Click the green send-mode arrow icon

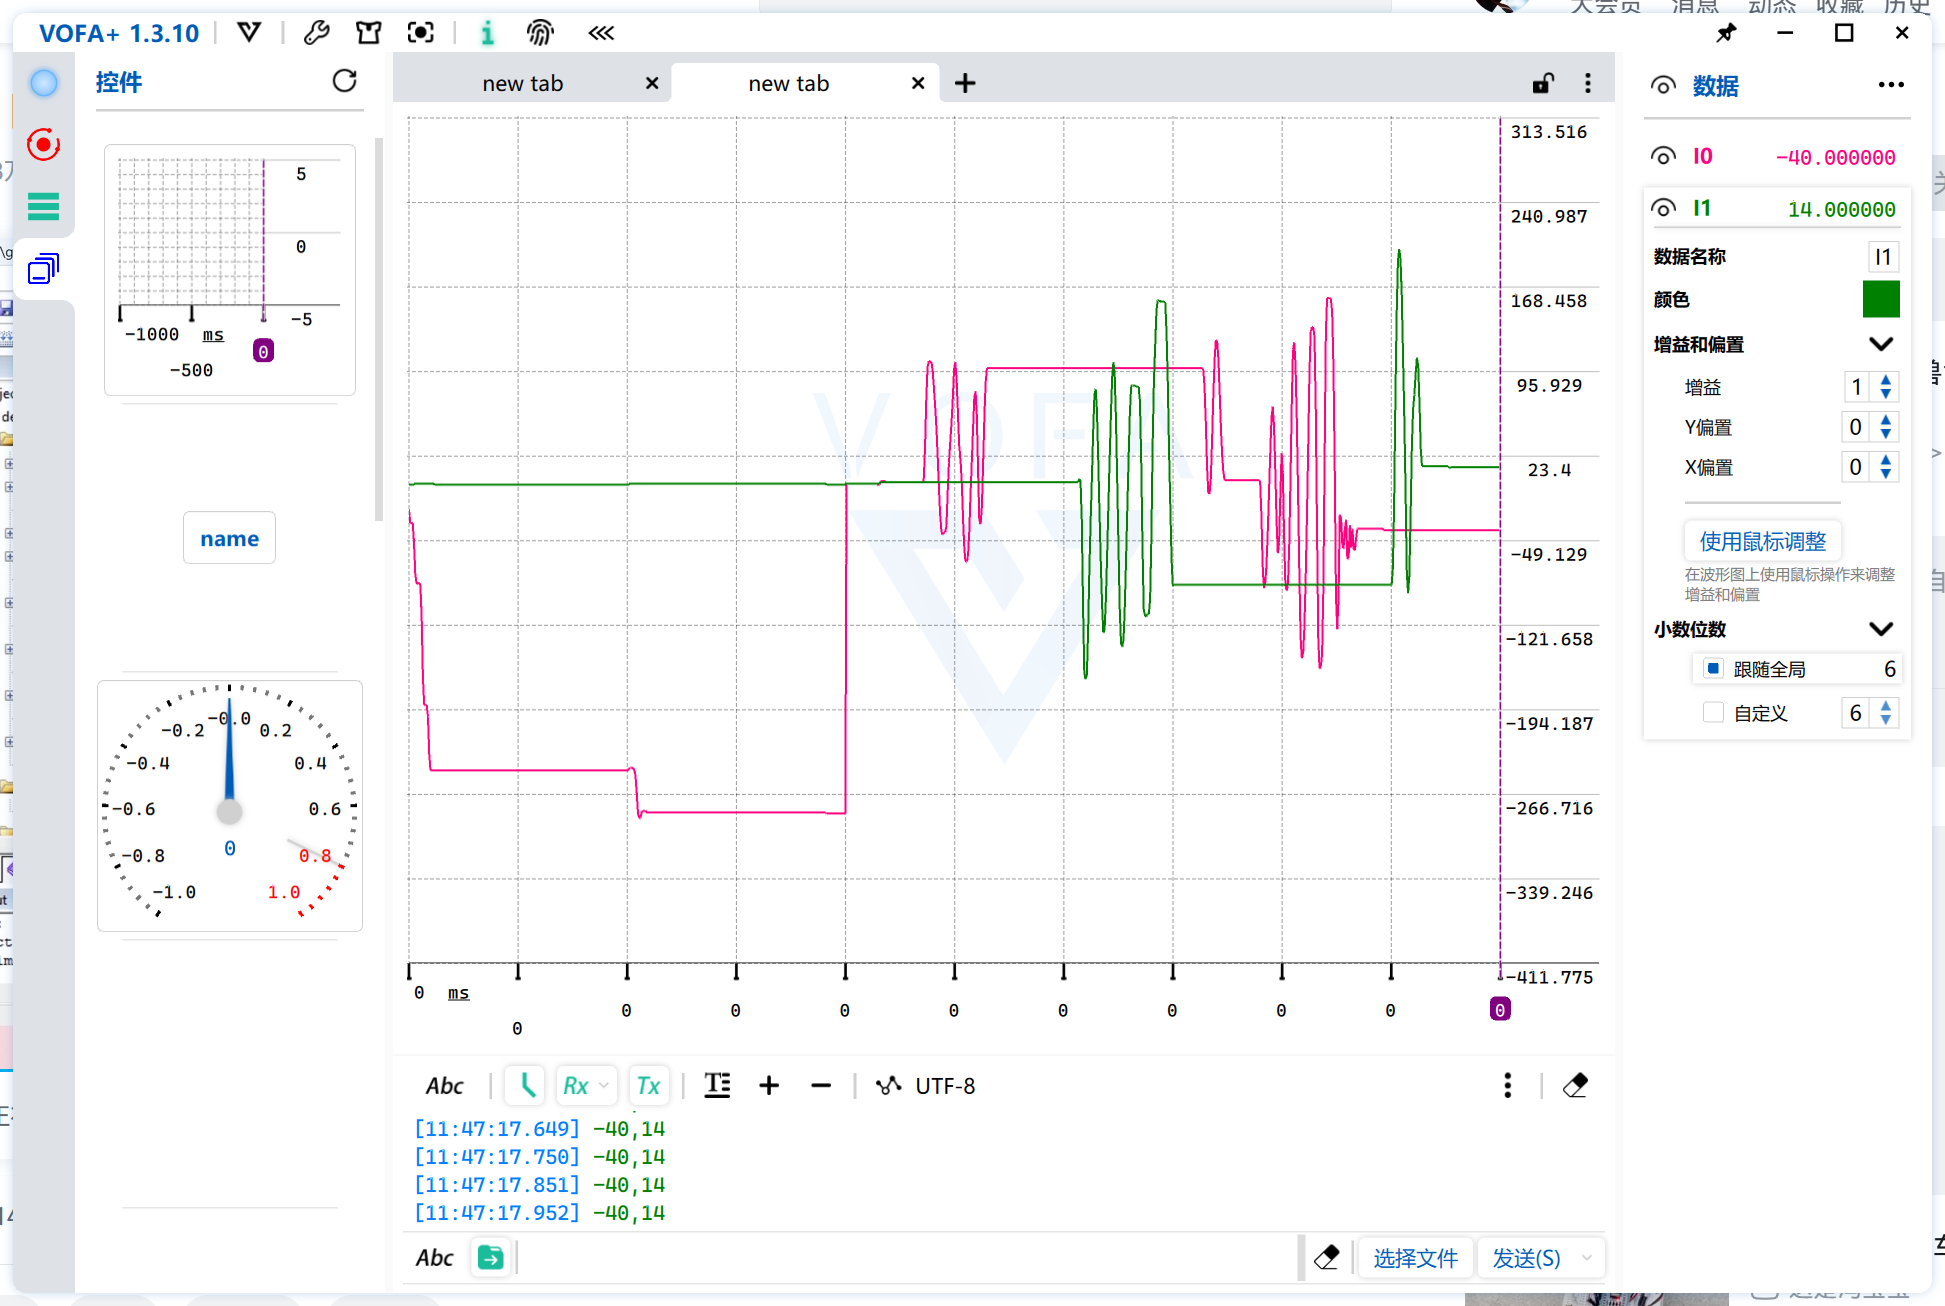click(491, 1257)
